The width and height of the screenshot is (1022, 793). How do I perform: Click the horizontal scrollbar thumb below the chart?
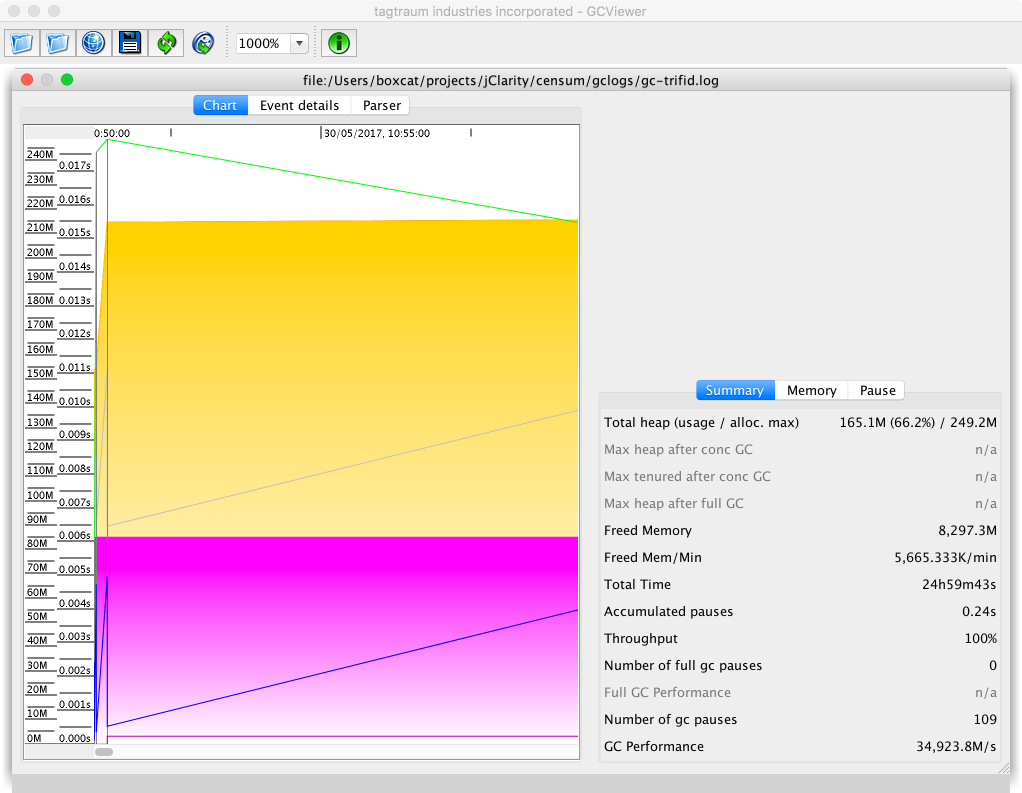(104, 752)
